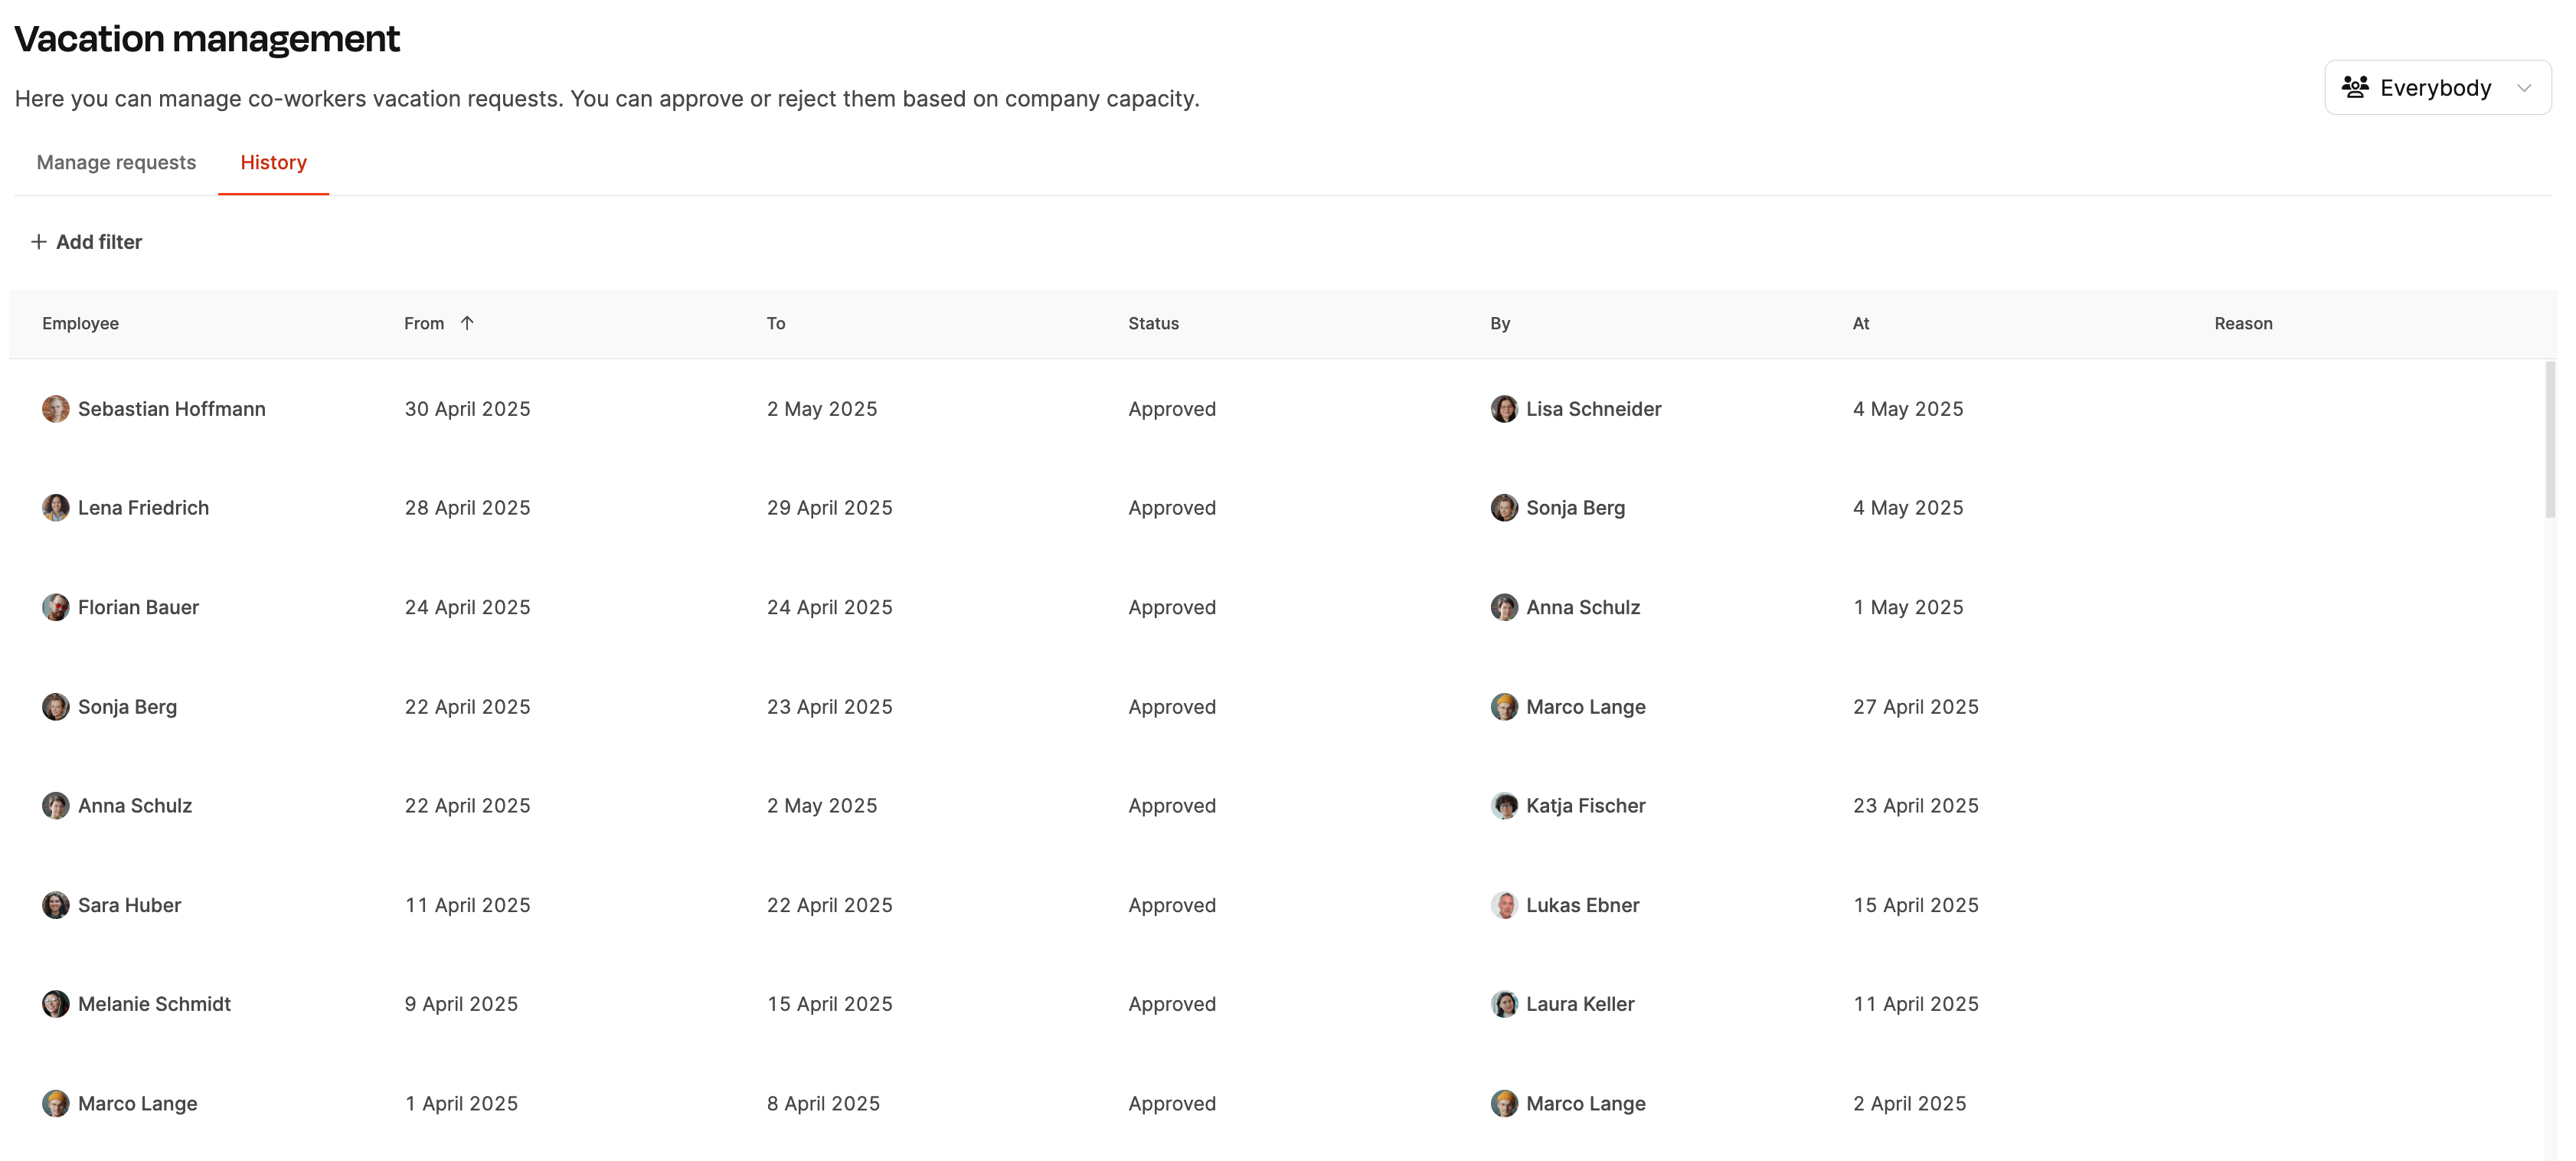Image resolution: width=2576 pixels, height=1161 pixels.
Task: Click the Lena Friedrich employee name
Action: tap(143, 508)
